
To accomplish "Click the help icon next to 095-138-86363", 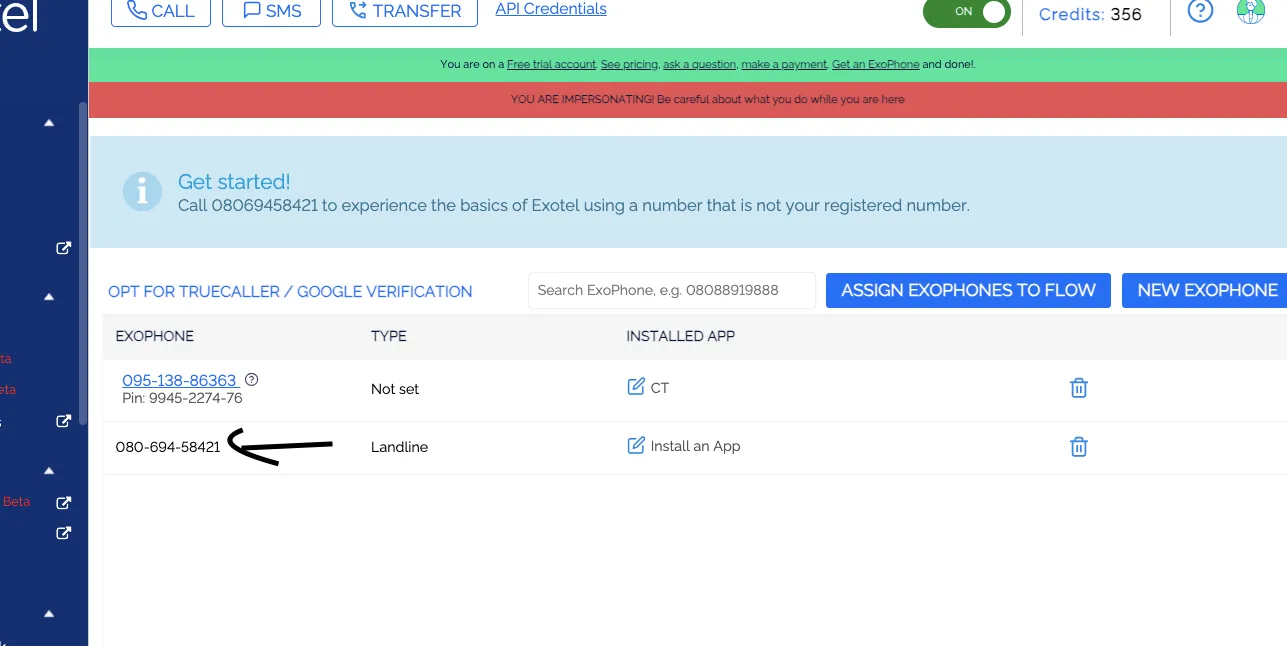I will (x=252, y=379).
